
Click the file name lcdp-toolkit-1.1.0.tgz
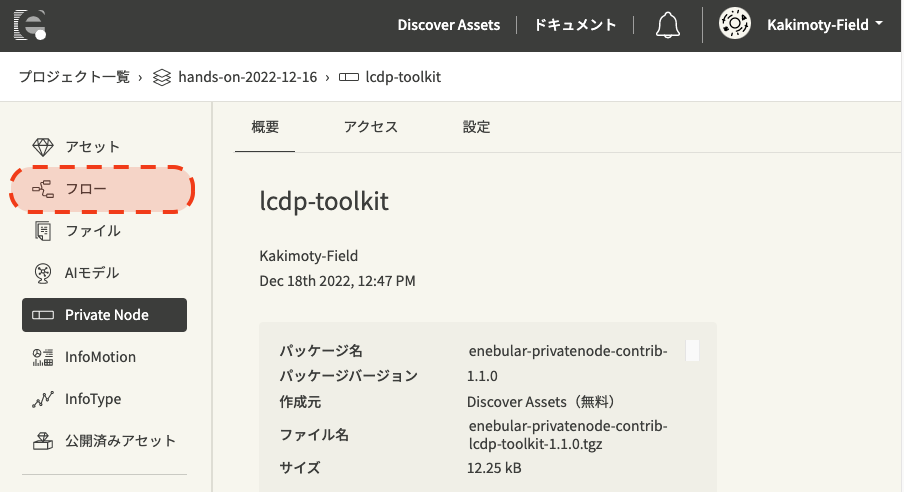click(x=536, y=444)
